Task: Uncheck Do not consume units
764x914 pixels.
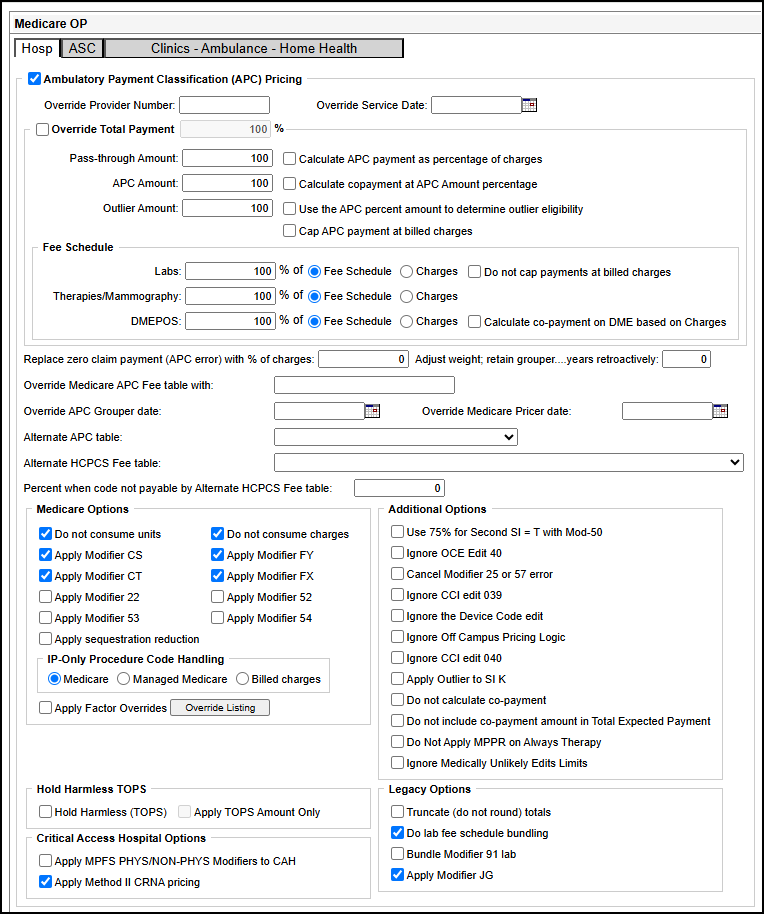Action: (x=45, y=533)
